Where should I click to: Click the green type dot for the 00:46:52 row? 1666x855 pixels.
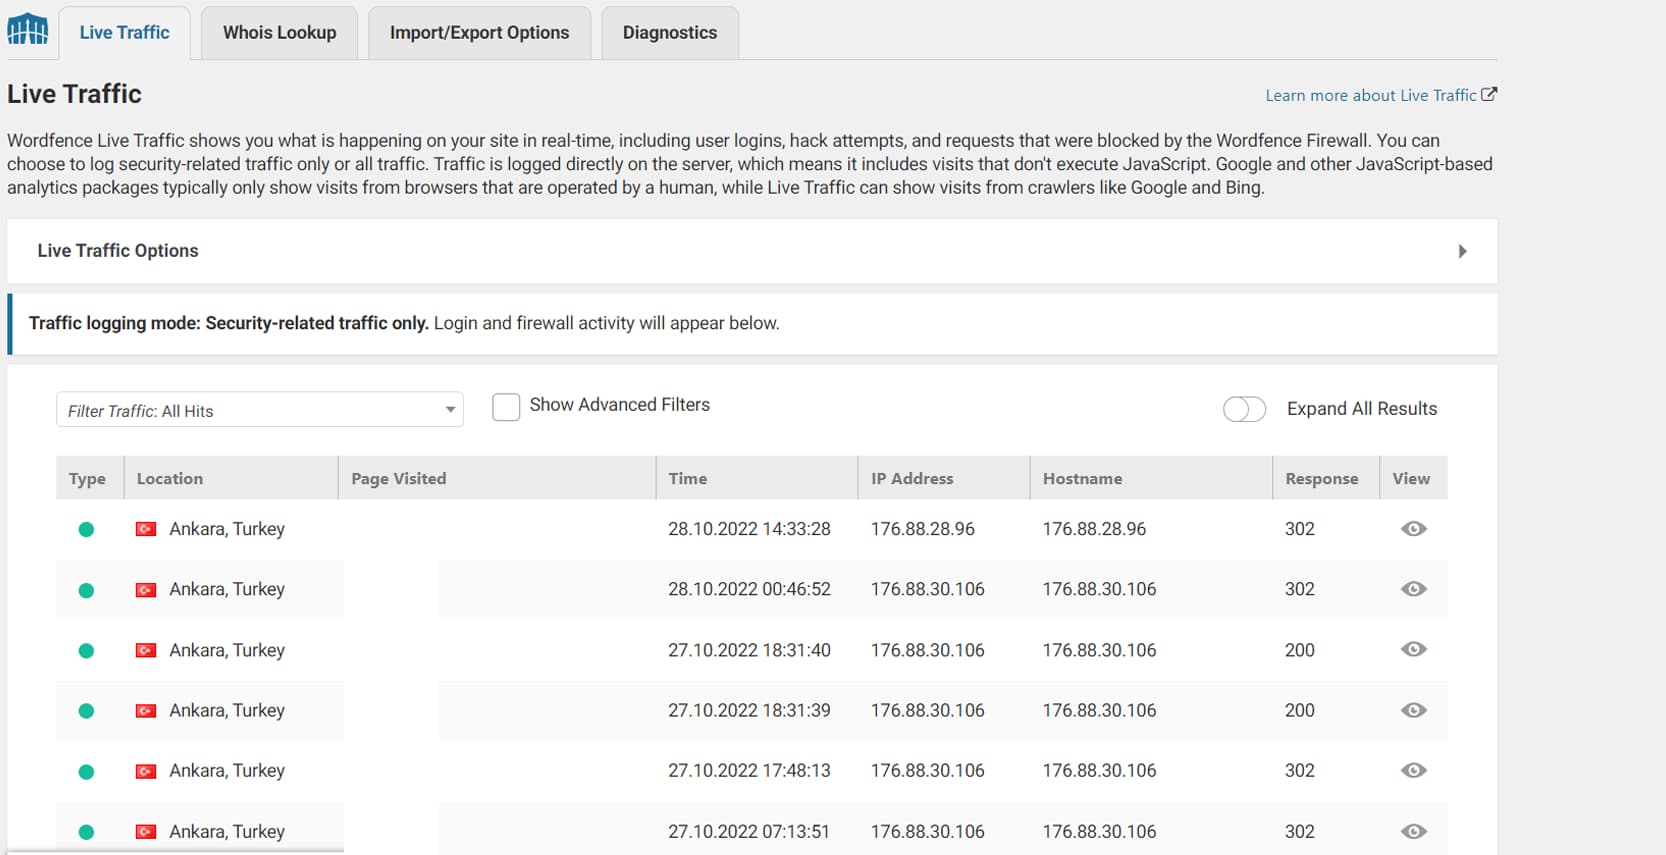pos(86,590)
